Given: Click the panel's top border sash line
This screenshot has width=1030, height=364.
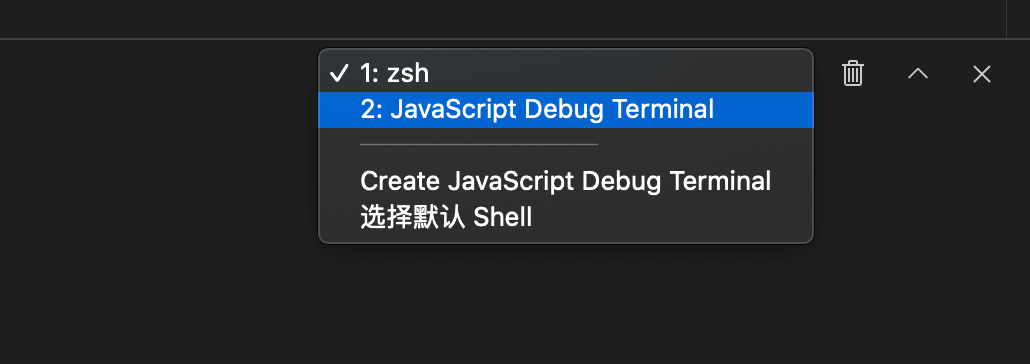Looking at the screenshot, I should pos(515,39).
